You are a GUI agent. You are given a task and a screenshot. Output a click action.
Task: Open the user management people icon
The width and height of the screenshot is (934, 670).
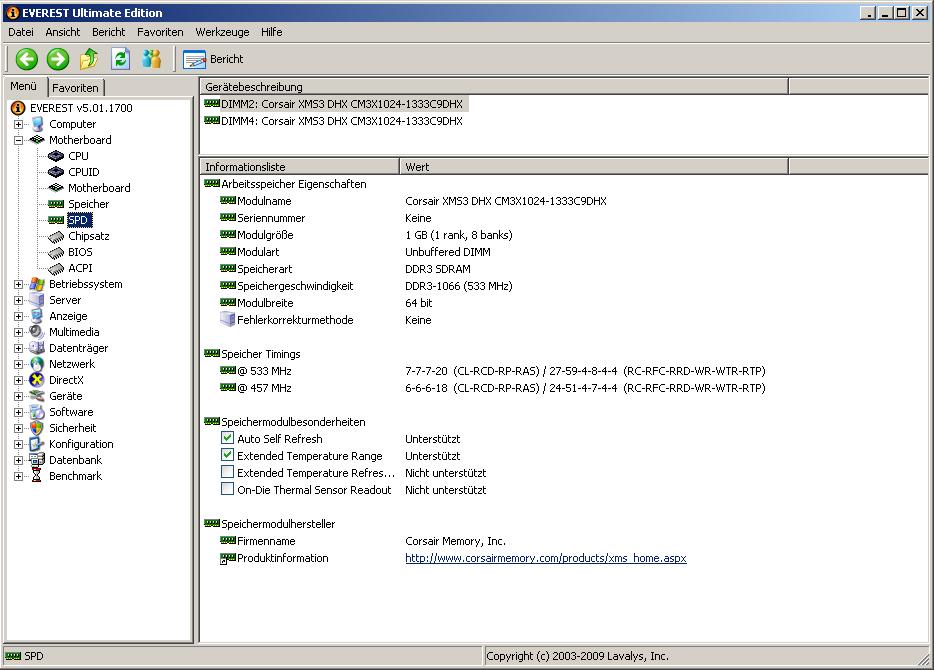click(x=152, y=59)
